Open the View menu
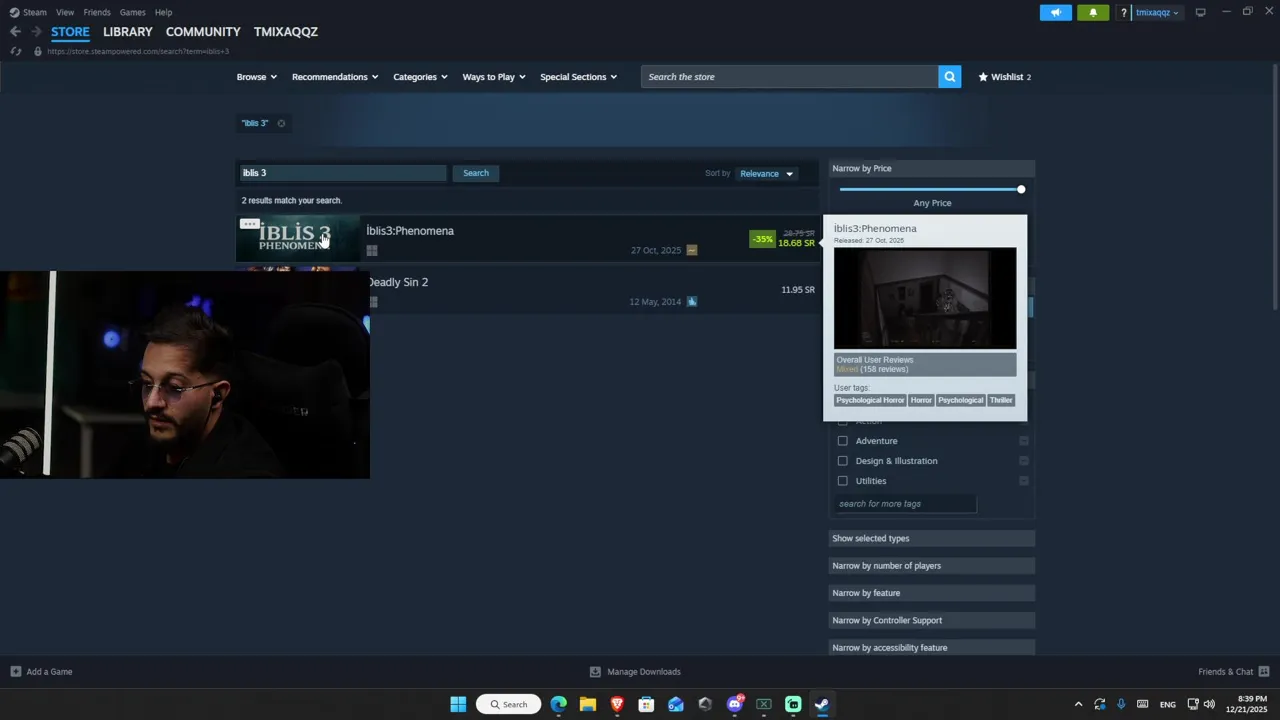Viewport: 1280px width, 720px height. (65, 12)
